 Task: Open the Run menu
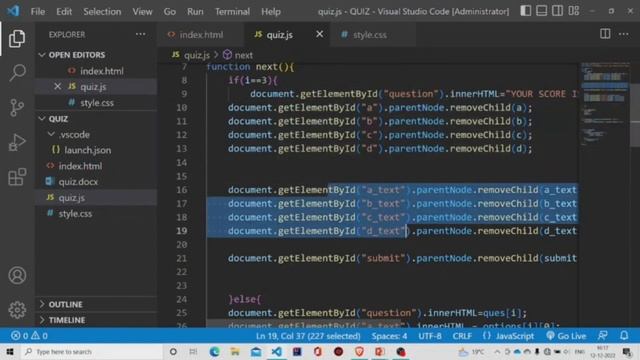195,11
